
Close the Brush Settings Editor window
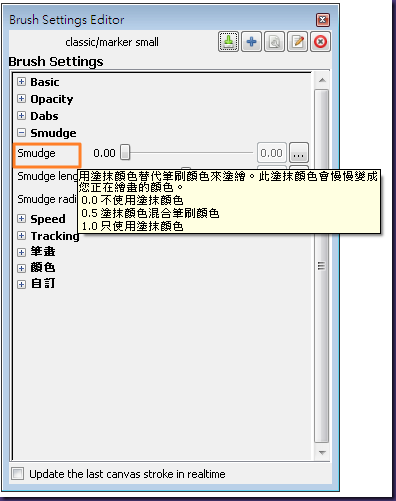(323, 20)
